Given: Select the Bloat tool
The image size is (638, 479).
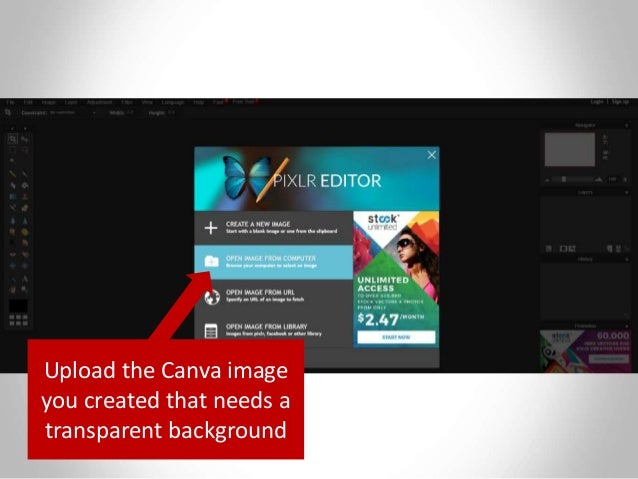Looking at the screenshot, I should tap(13, 266).
